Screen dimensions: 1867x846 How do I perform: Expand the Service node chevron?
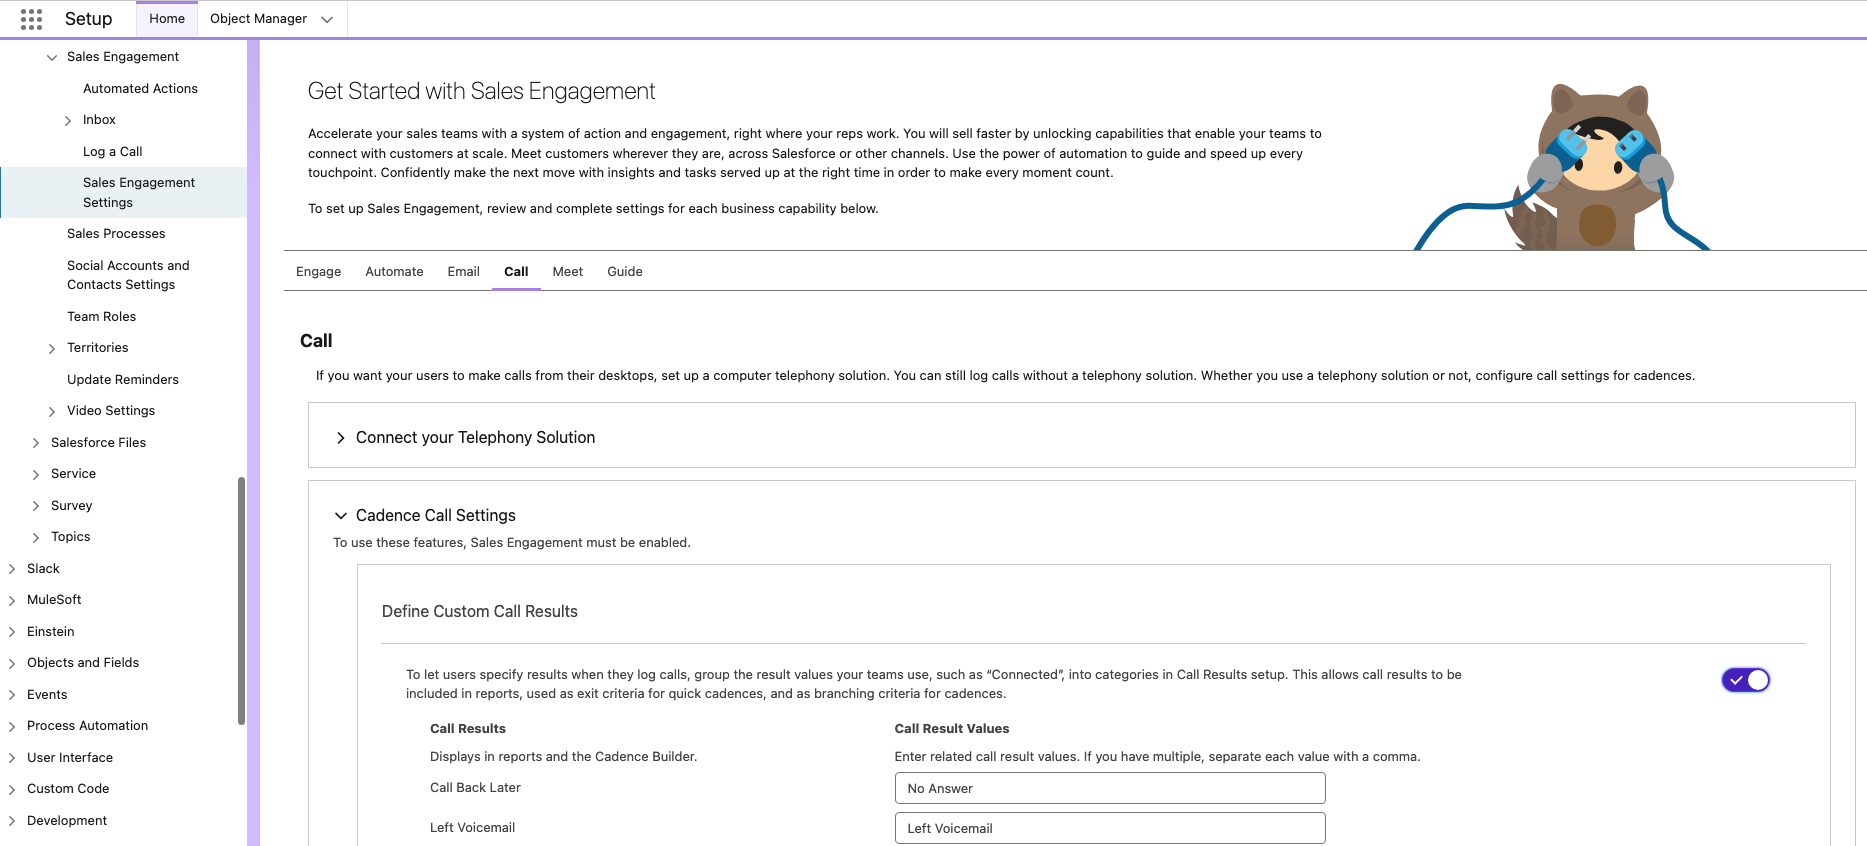click(36, 474)
